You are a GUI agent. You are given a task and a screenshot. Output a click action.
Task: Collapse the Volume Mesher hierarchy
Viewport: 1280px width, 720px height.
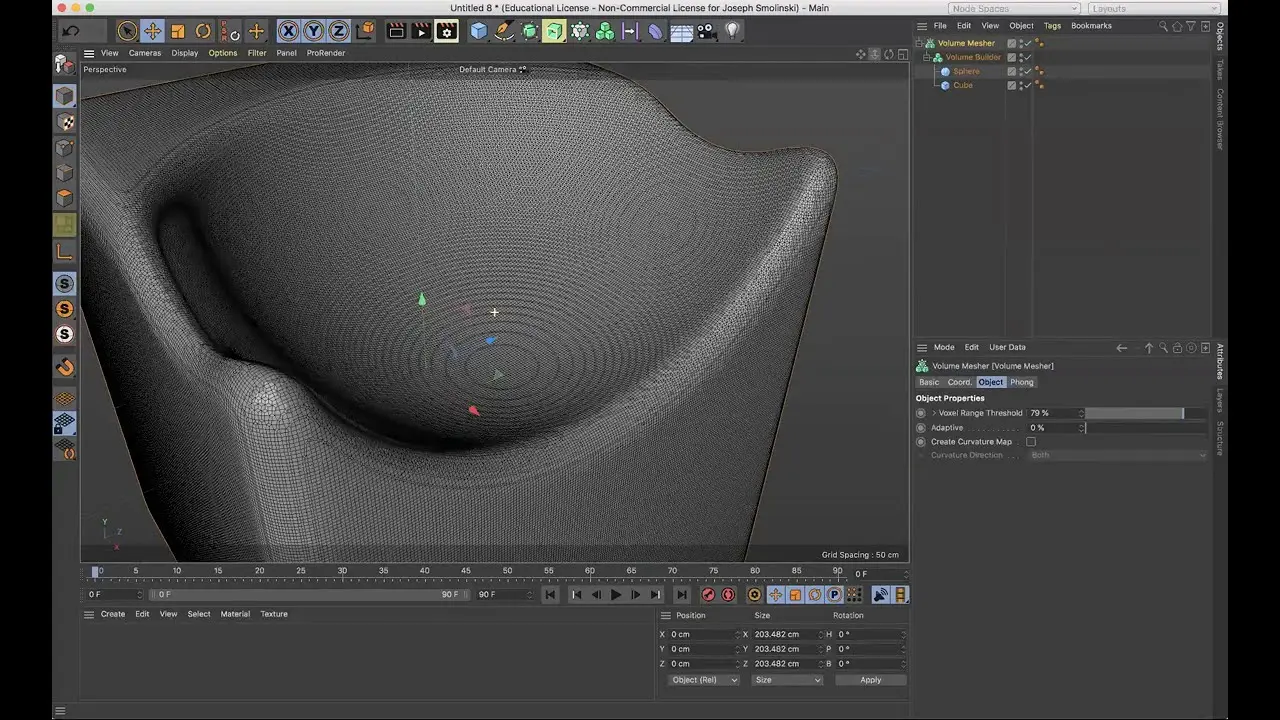[919, 43]
